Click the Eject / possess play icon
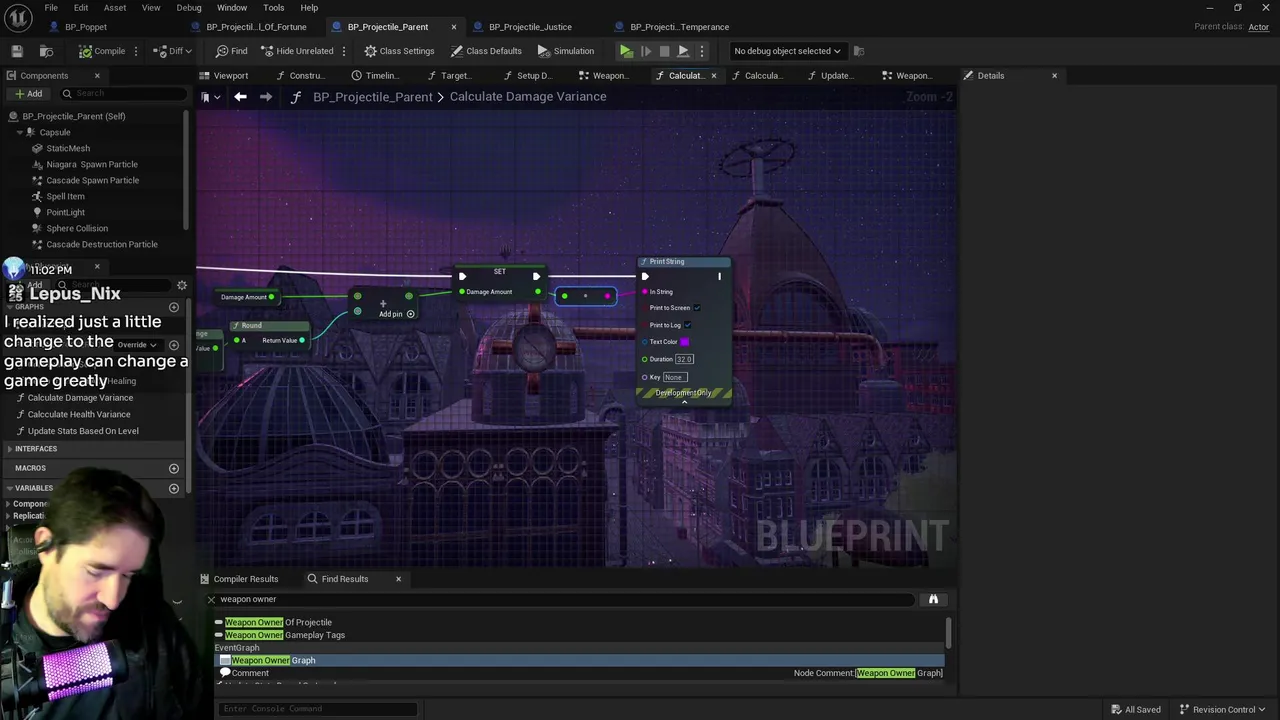 683,51
